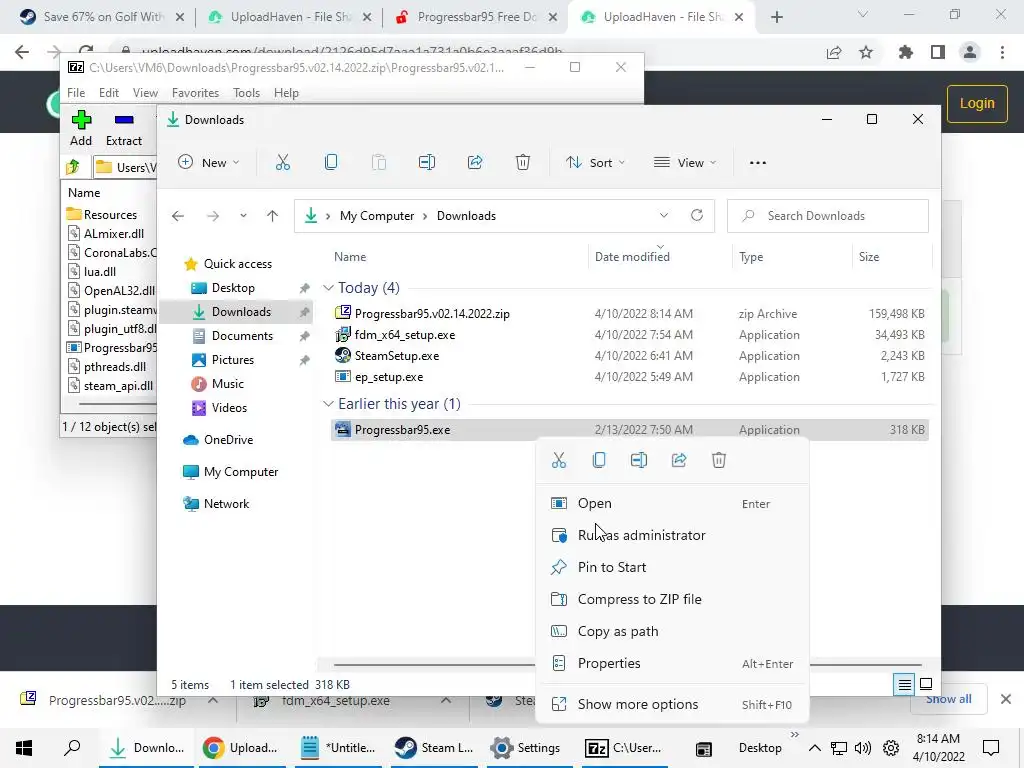Open a new Chrome tab
This screenshot has width=1024, height=768.
tap(776, 17)
